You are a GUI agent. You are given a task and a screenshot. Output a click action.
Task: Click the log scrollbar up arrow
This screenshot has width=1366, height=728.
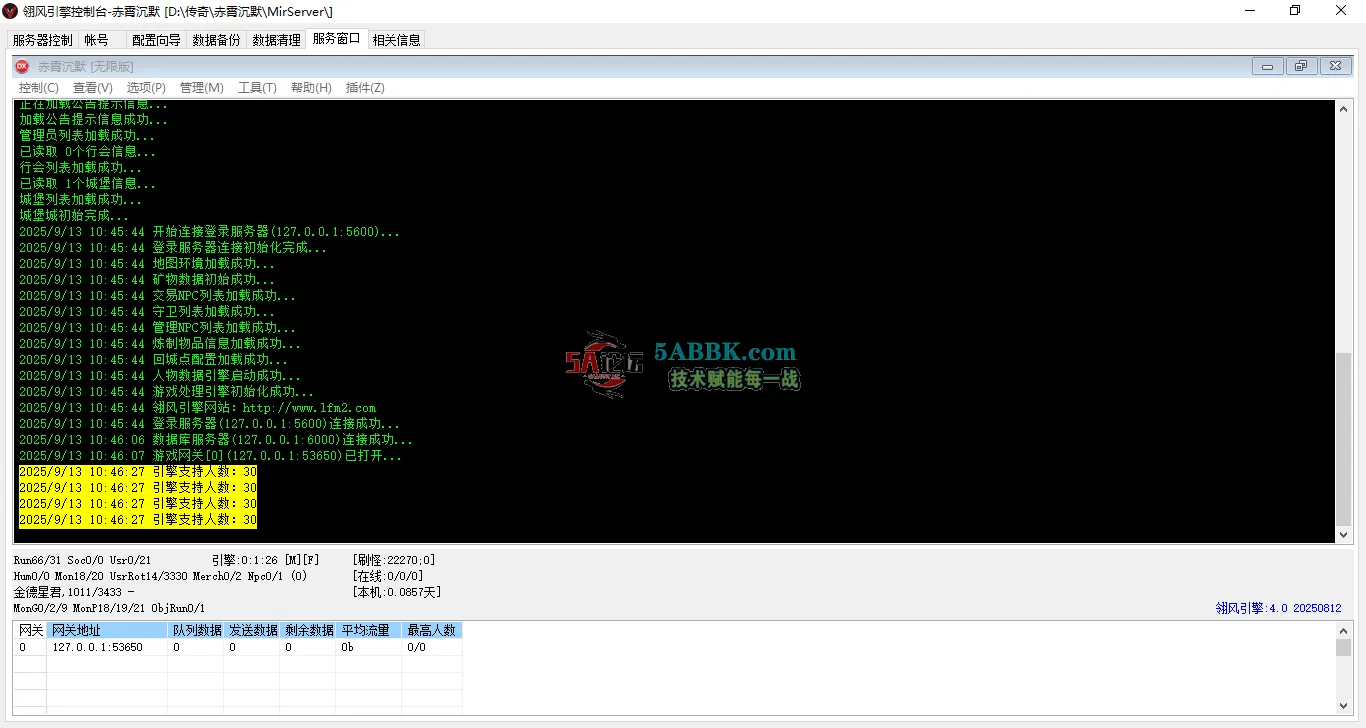tap(1343, 108)
